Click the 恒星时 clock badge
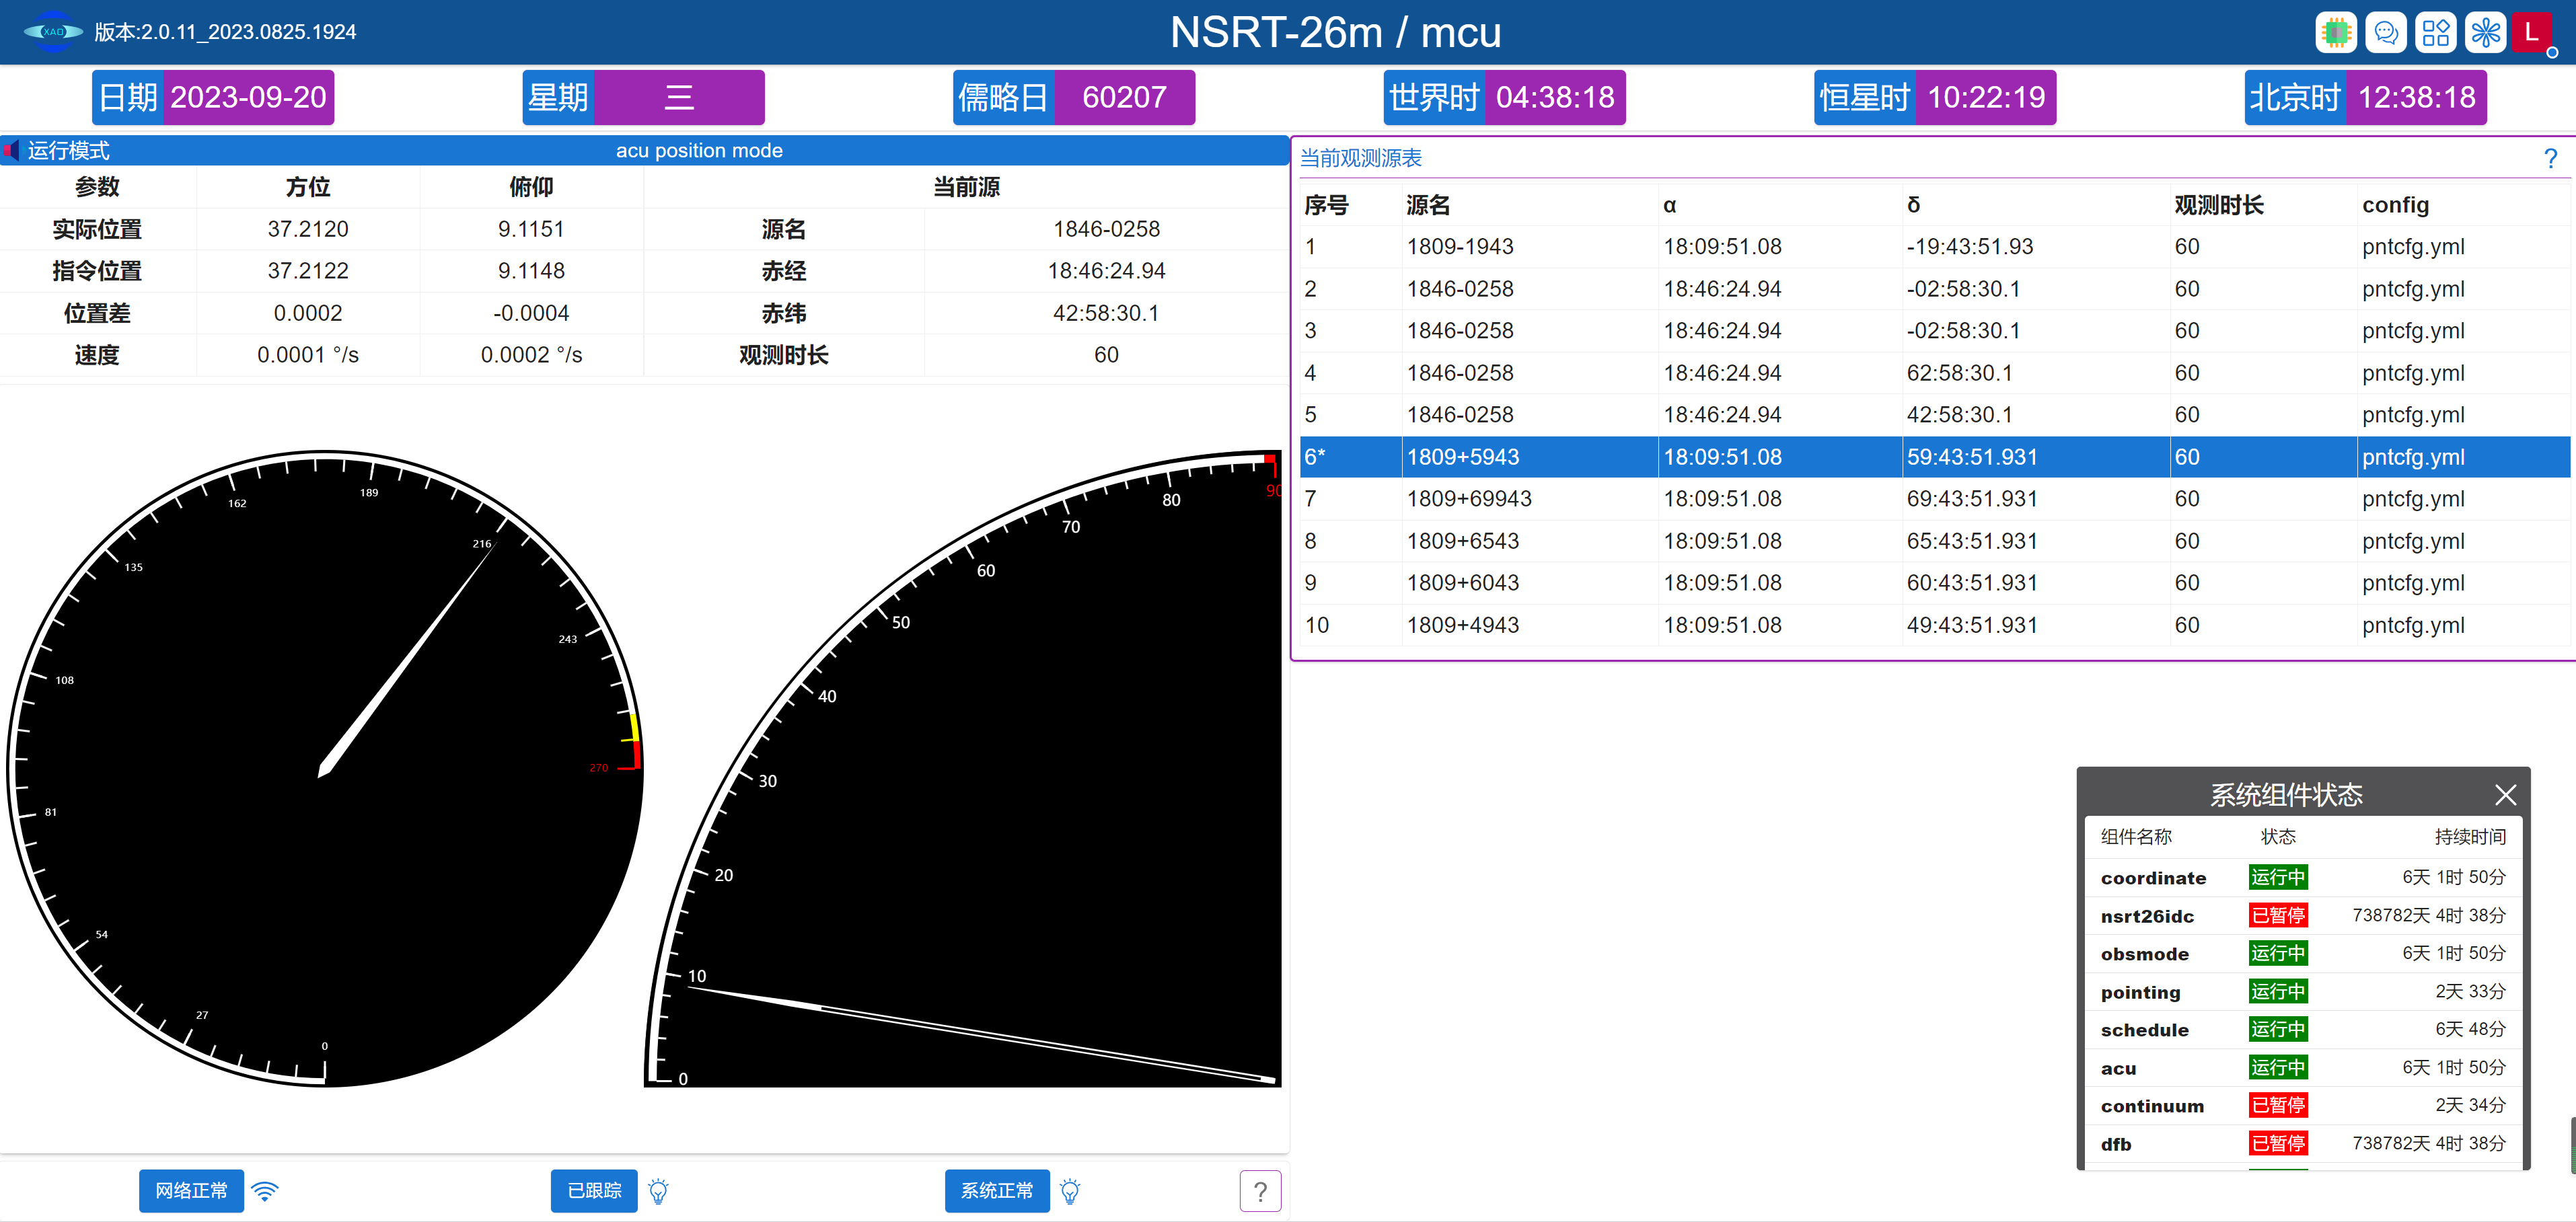Viewport: 2576px width, 1222px height. click(1935, 97)
